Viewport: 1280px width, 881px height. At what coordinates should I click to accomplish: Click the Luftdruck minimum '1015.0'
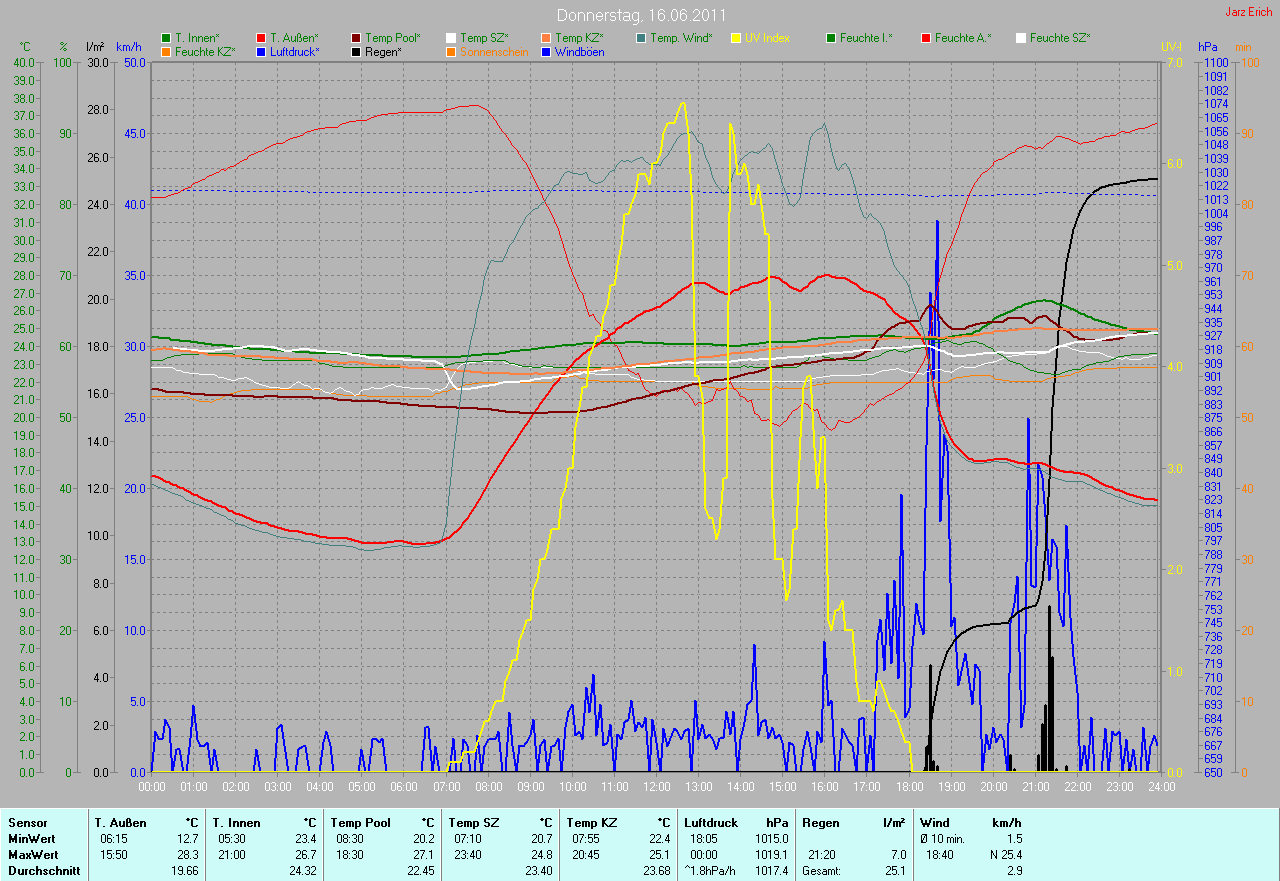772,839
